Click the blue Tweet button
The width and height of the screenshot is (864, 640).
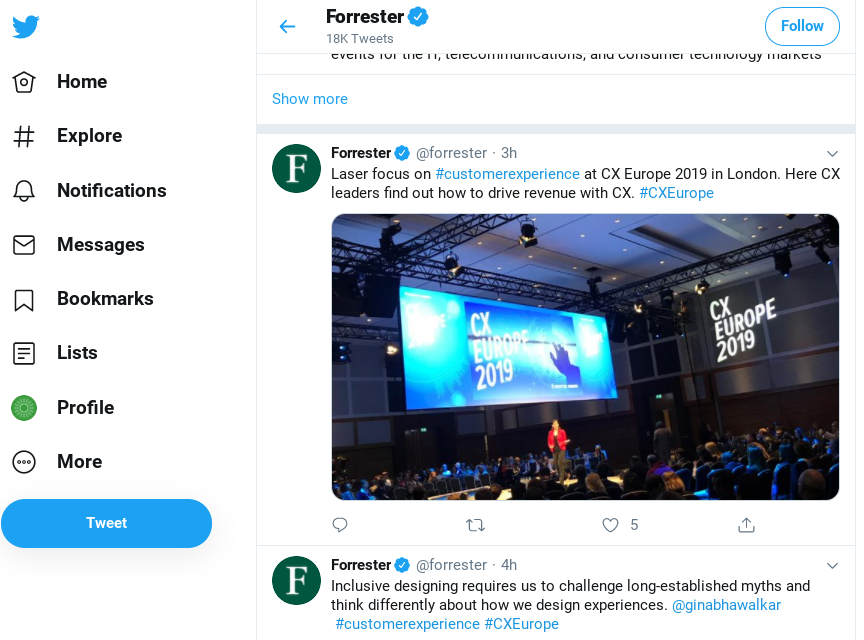tap(106, 523)
